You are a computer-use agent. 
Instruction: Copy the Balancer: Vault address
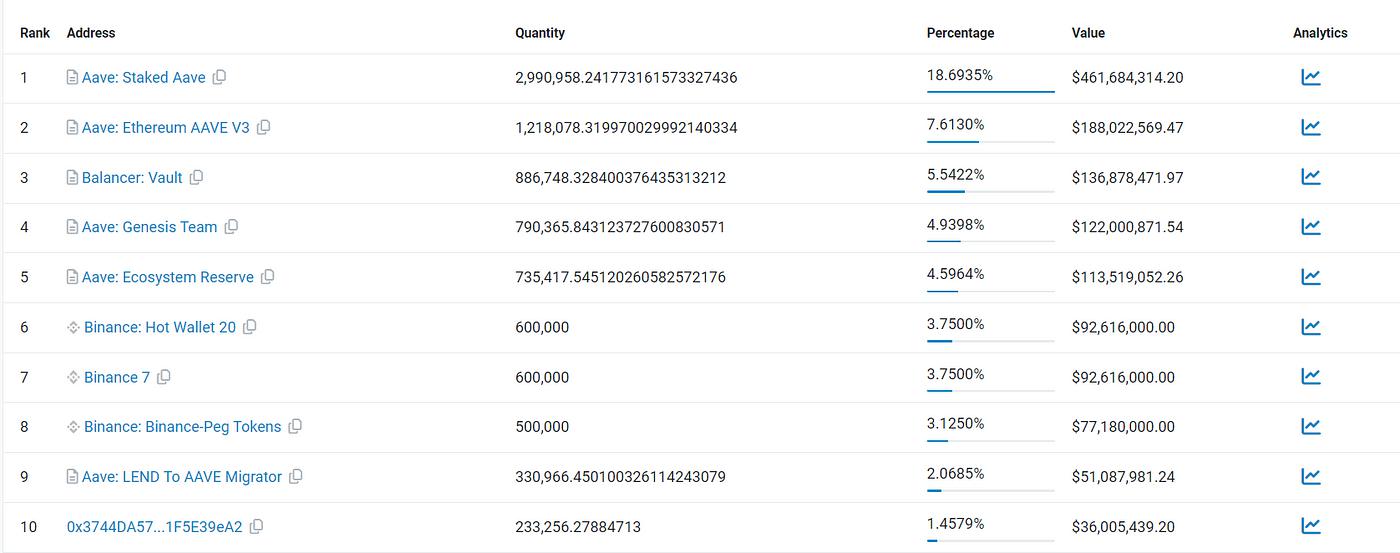coord(196,177)
